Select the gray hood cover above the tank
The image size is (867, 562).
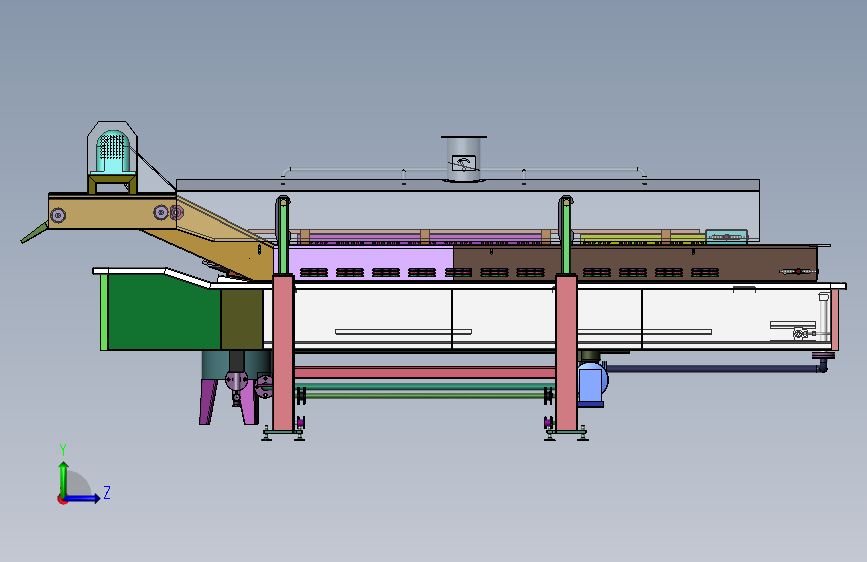pos(468,210)
